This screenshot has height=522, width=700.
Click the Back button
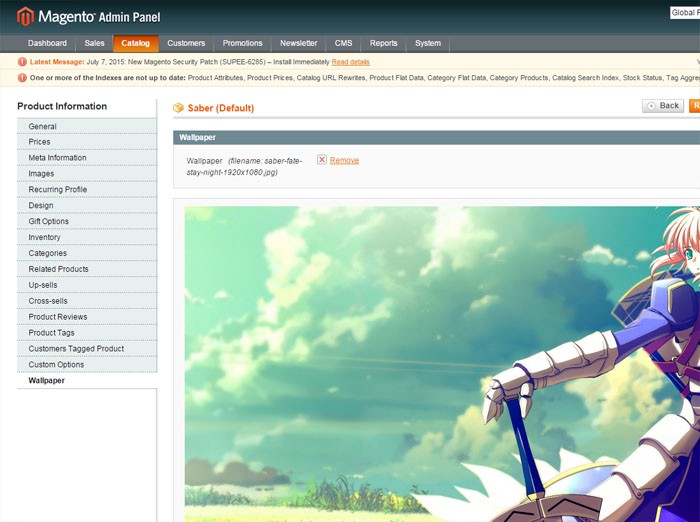(663, 106)
